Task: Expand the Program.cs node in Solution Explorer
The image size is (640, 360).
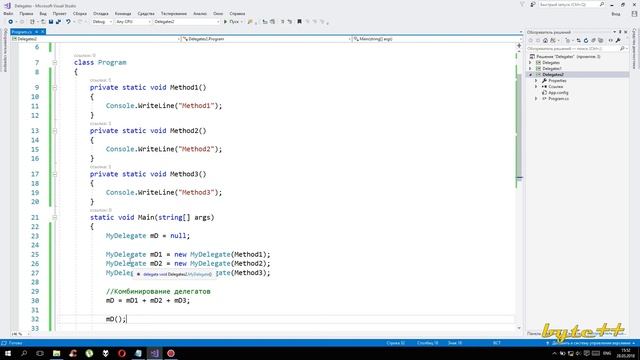Action: 536,99
